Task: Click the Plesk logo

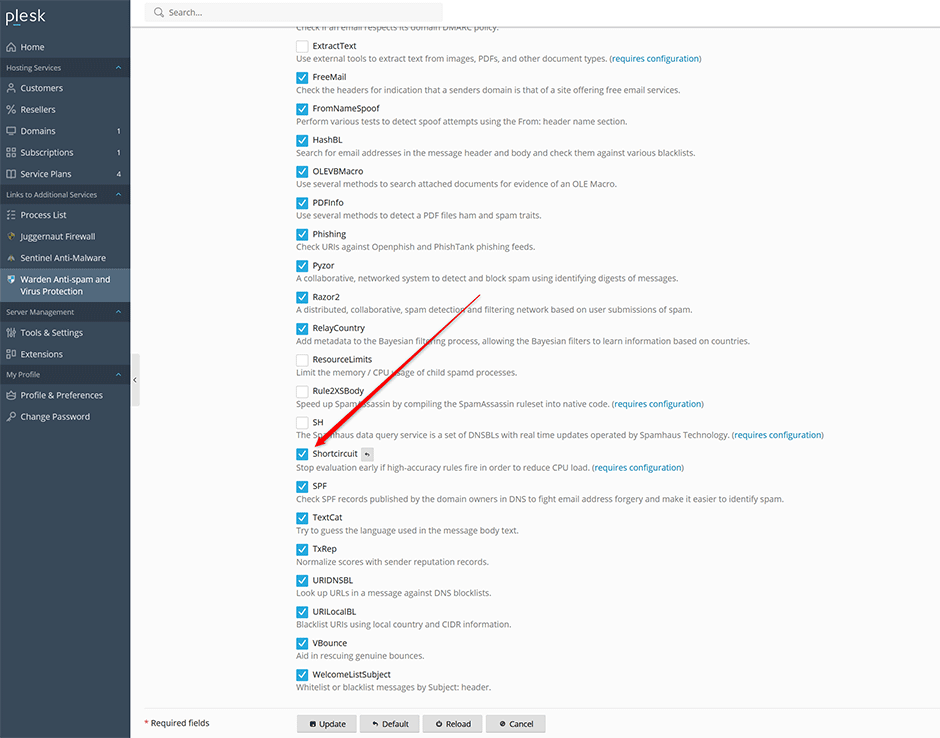Action: (25, 16)
